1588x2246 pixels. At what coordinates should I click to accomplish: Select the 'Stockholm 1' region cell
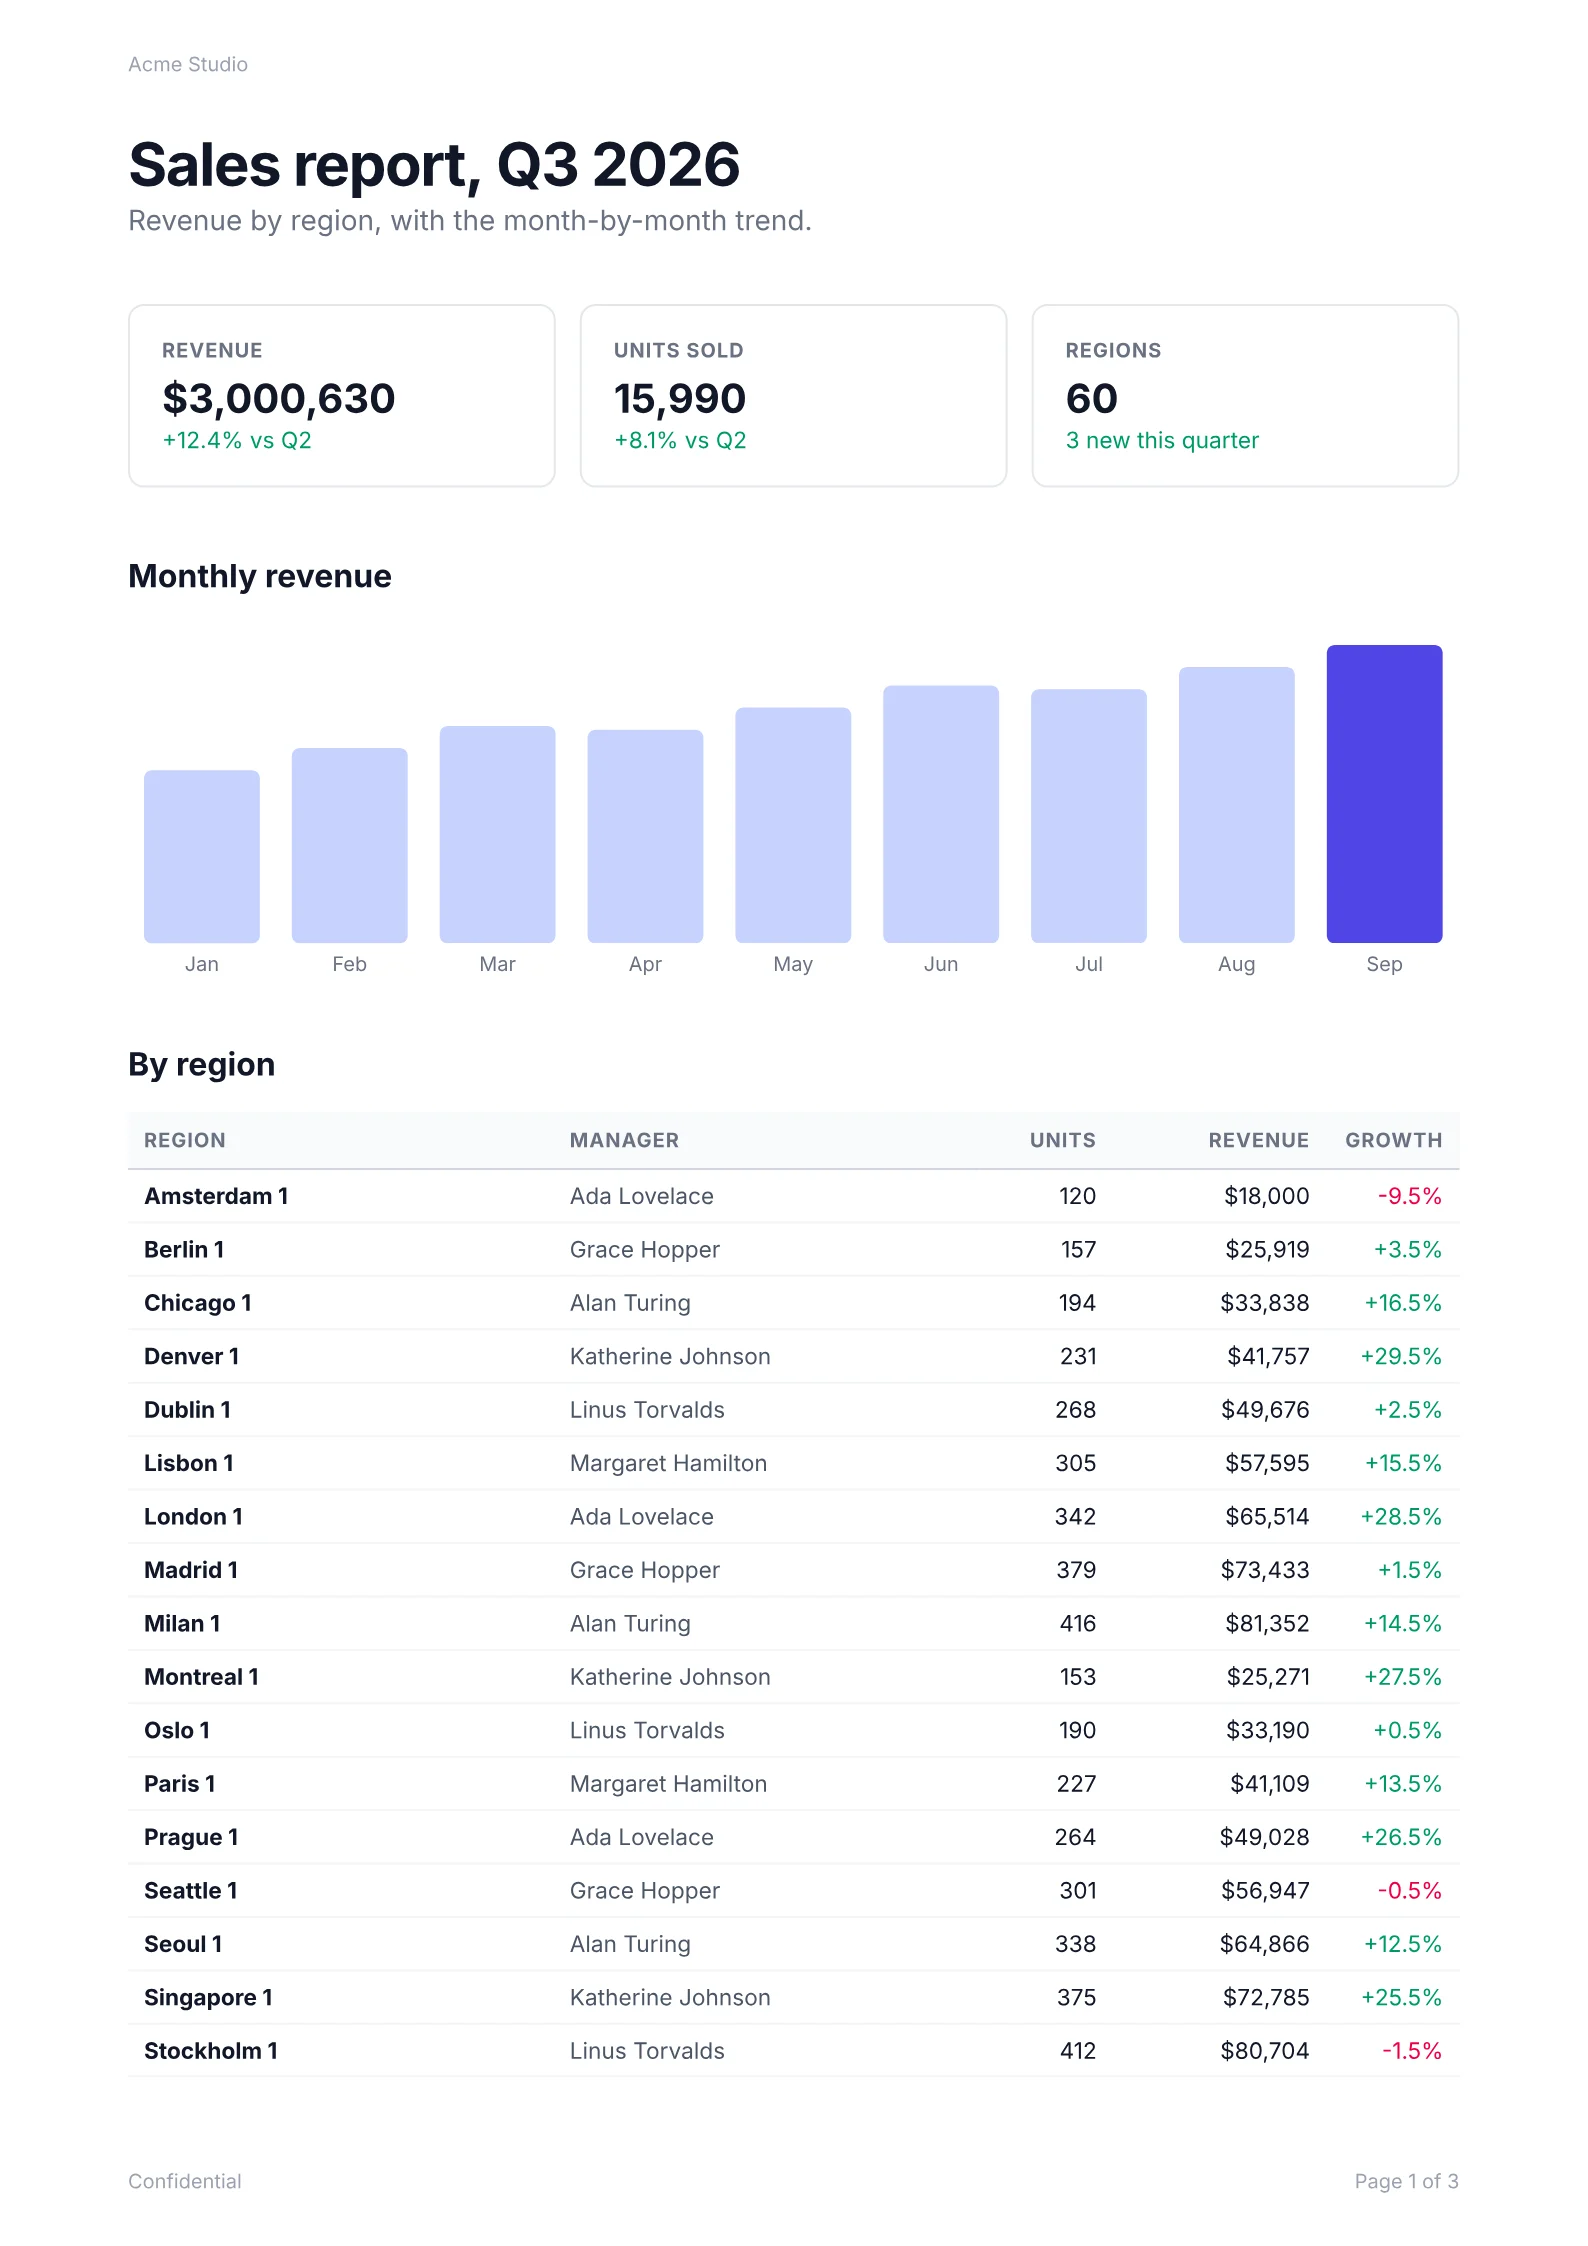(x=211, y=2052)
